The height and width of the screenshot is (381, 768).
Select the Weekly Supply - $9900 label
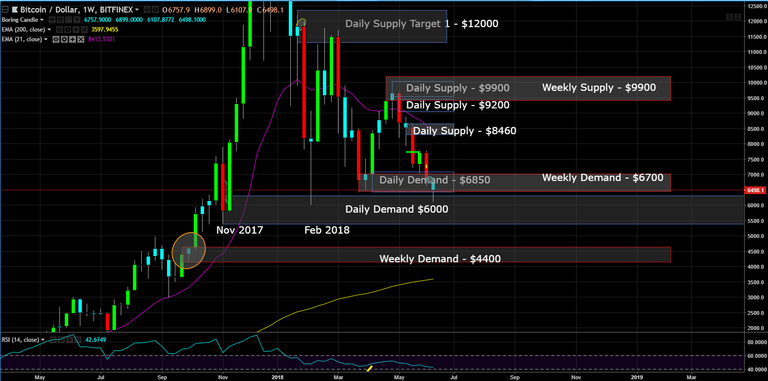point(599,88)
